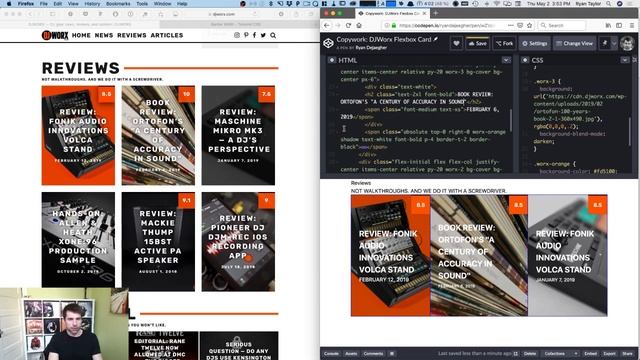Viewport: 640px width, 360px height.
Task: Go to HOME on the DJWorx navigation
Action: (x=81, y=36)
